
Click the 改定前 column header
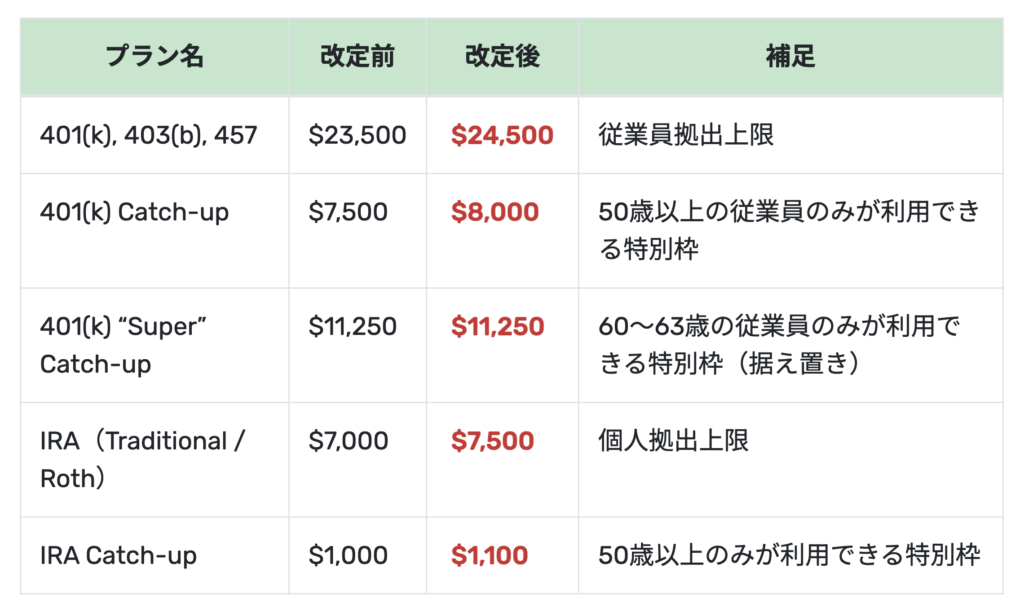(x=357, y=57)
